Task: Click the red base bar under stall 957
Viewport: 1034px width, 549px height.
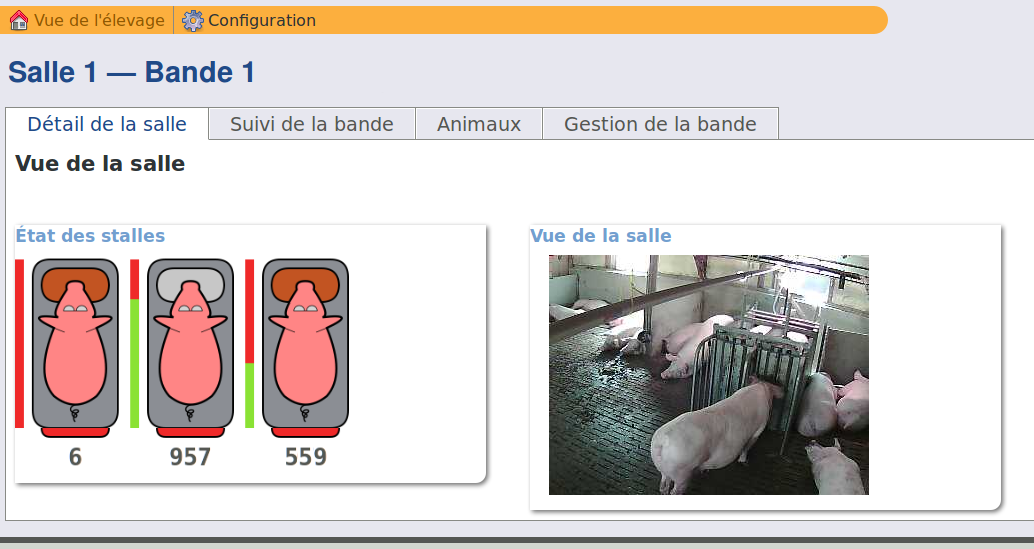Action: 191,432
